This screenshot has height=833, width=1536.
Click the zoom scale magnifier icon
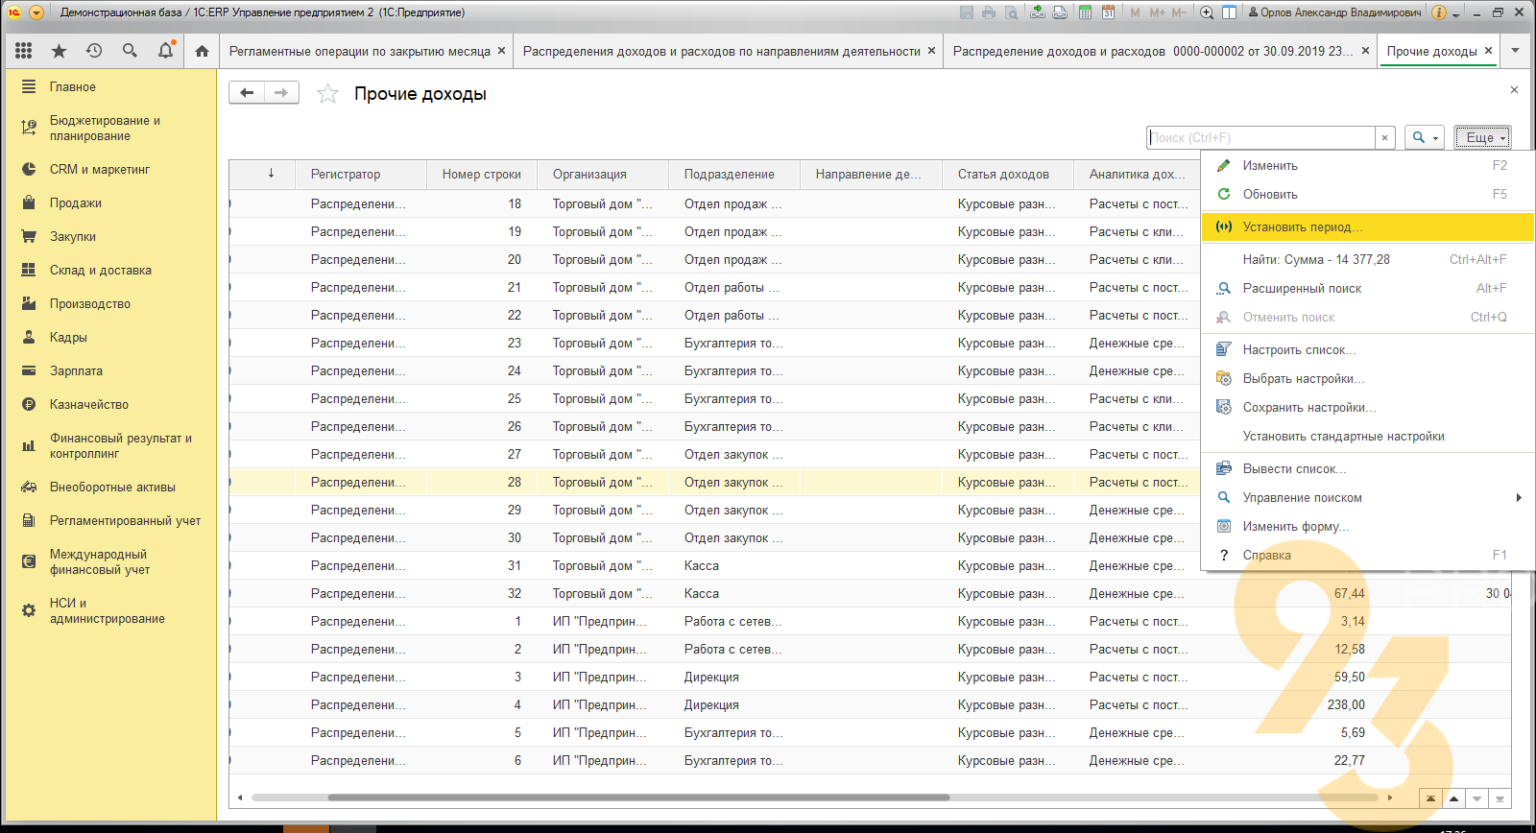pos(1206,13)
